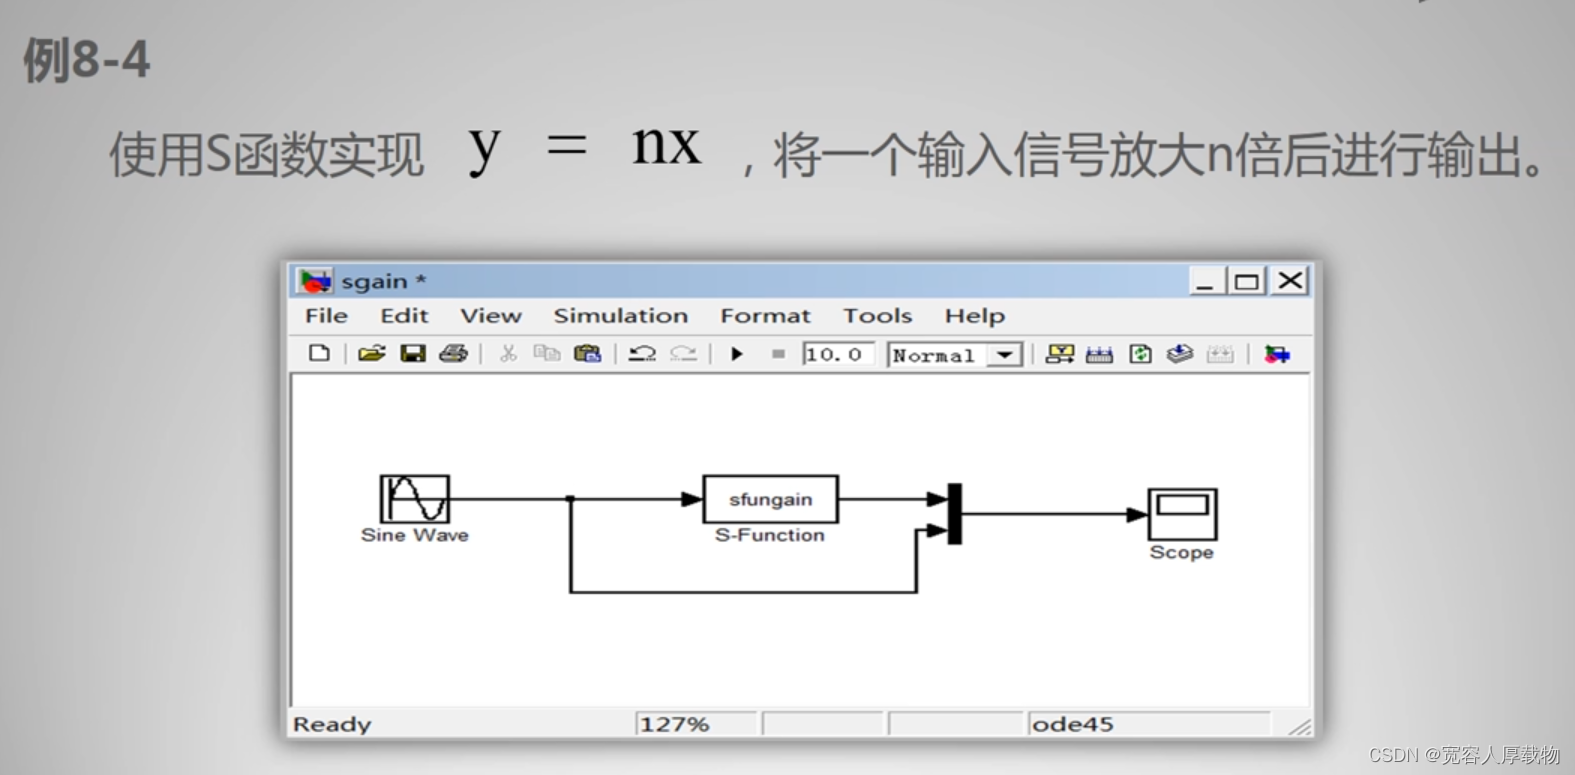The height and width of the screenshot is (775, 1575).
Task: Print the model with the printer icon
Action: pos(453,353)
